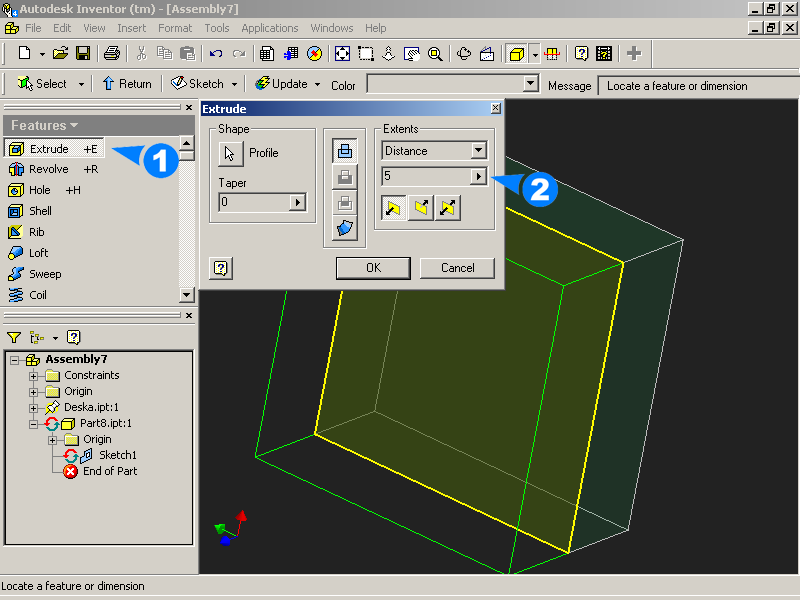This screenshot has width=800, height=600.
Task: Click the Select button
Action: (x=42, y=84)
